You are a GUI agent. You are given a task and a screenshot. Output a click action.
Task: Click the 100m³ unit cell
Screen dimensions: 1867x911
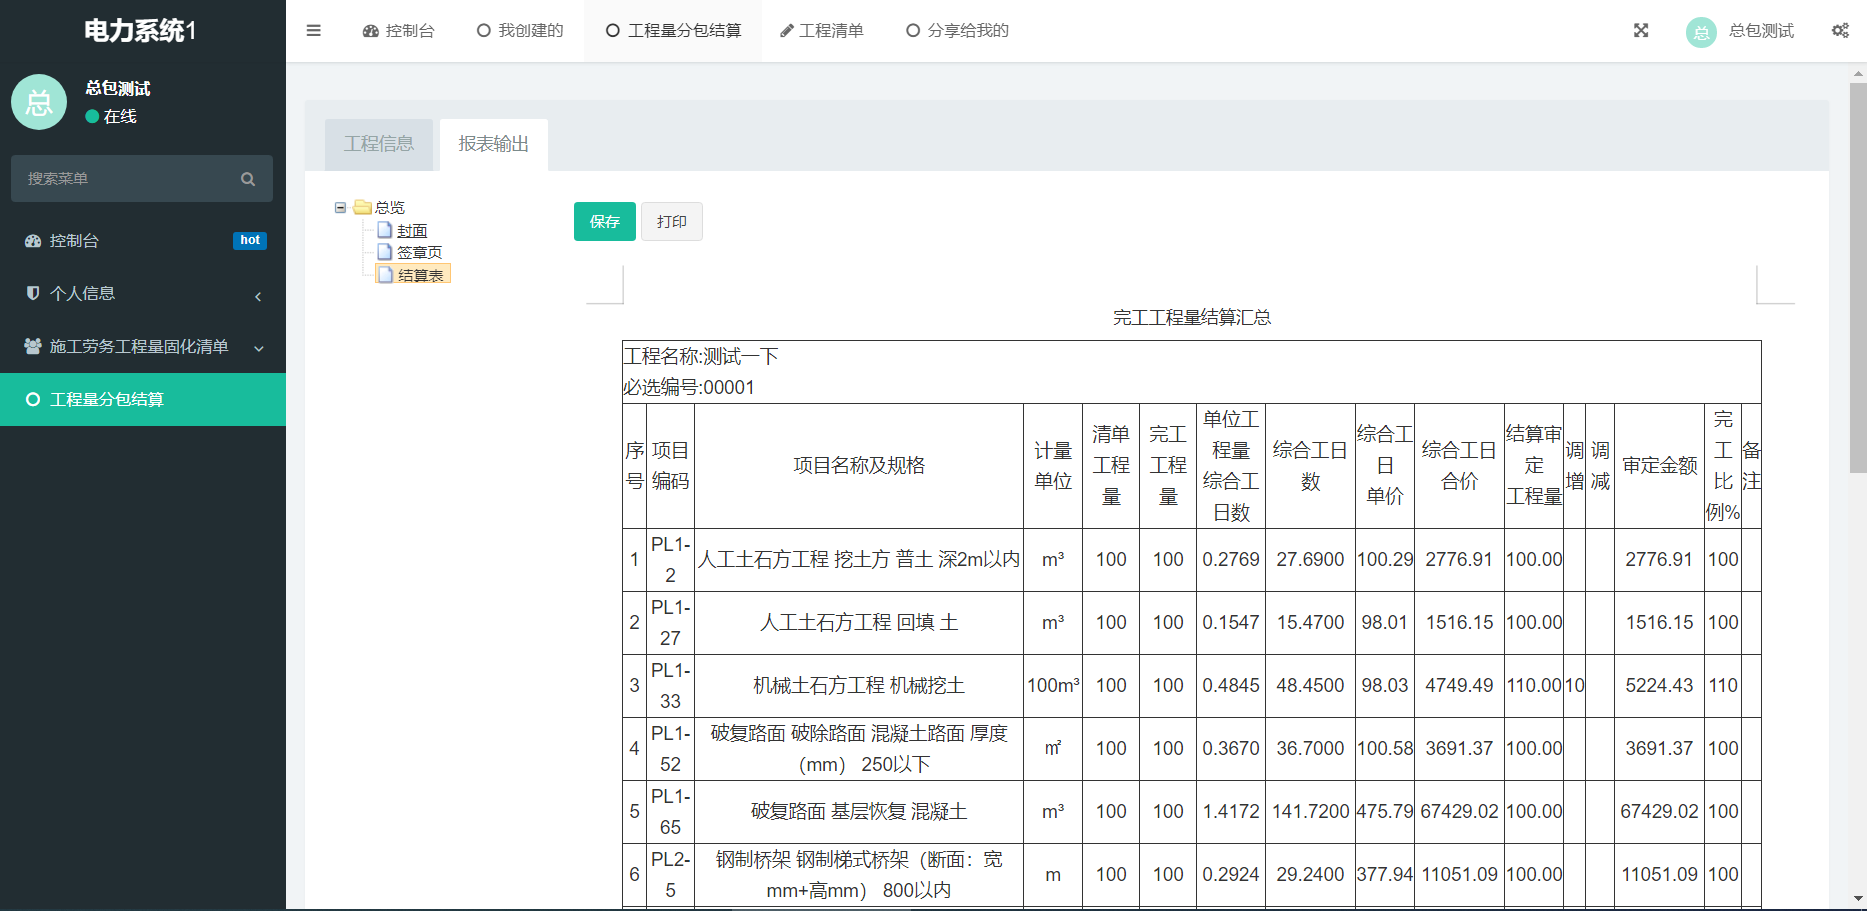point(1053,686)
